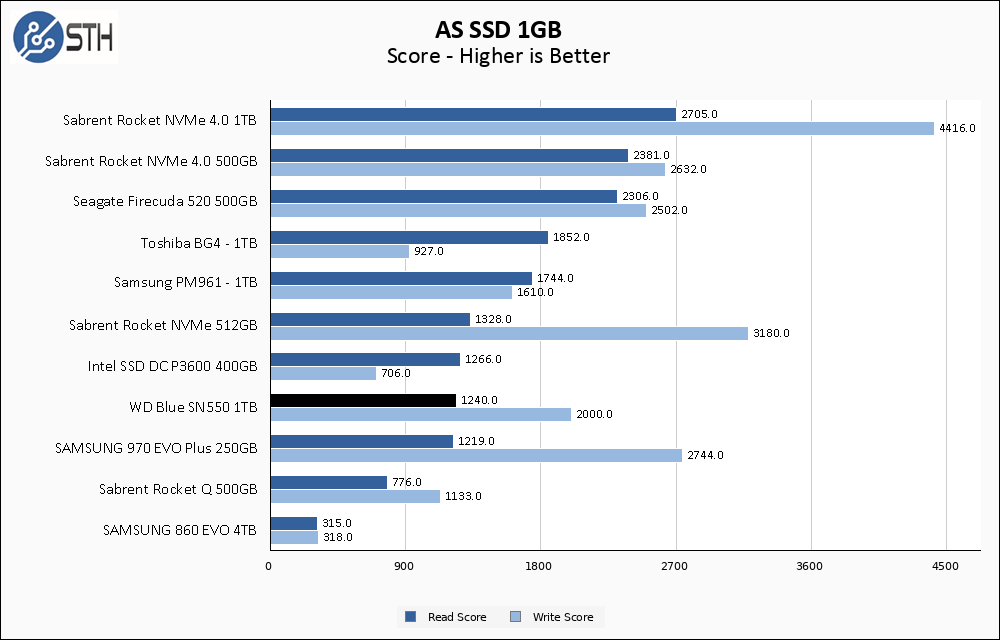Click the value label 1219.0
Image resolution: width=1000 pixels, height=640 pixels.
476,441
